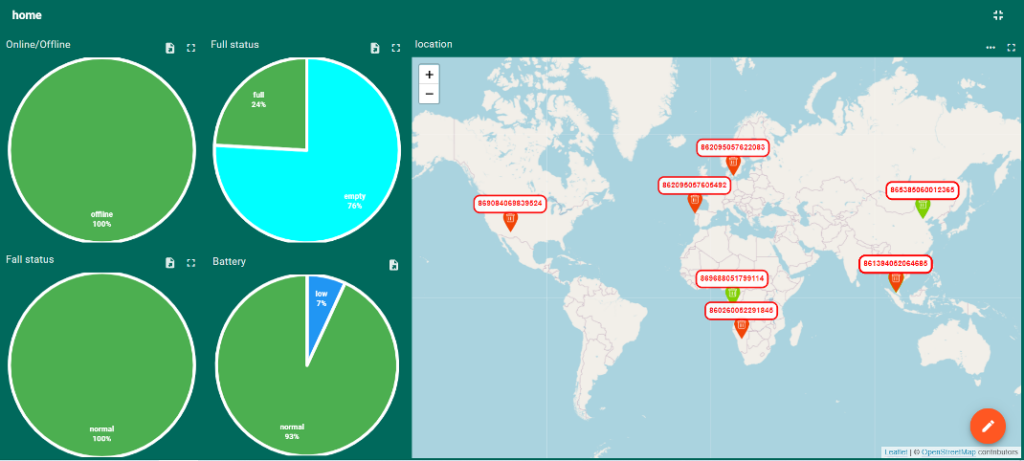Export data from Full status widget

[x=375, y=48]
